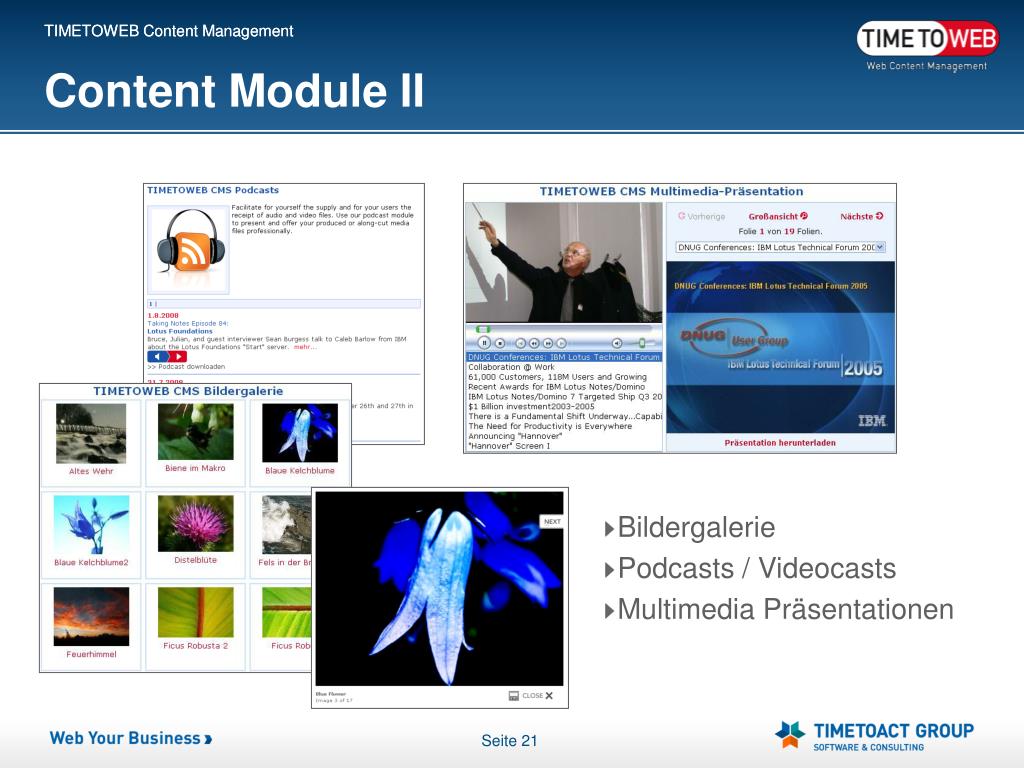Open the 'Lotus Foundations' podcast title
Image resolution: width=1024 pixels, height=768 pixels.
pos(180,331)
